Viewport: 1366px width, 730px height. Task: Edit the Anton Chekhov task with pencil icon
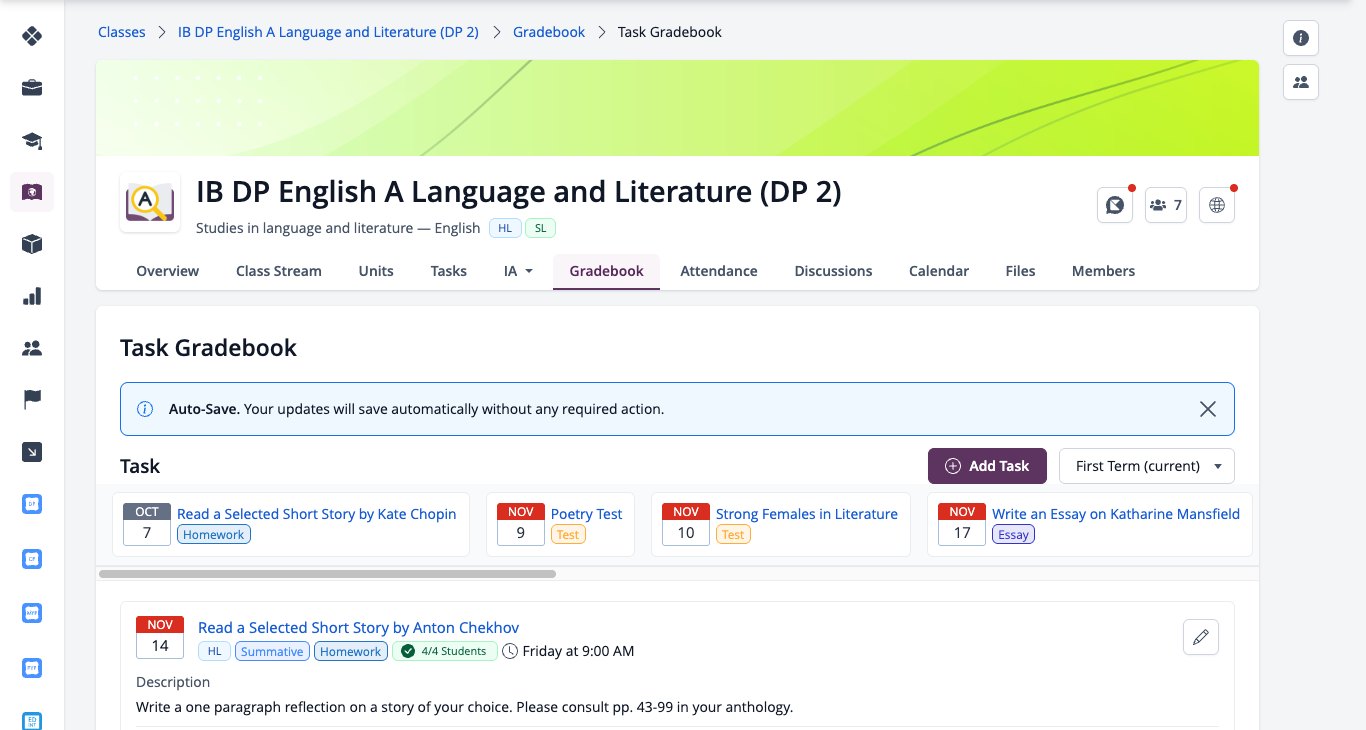pyautogui.click(x=1201, y=637)
